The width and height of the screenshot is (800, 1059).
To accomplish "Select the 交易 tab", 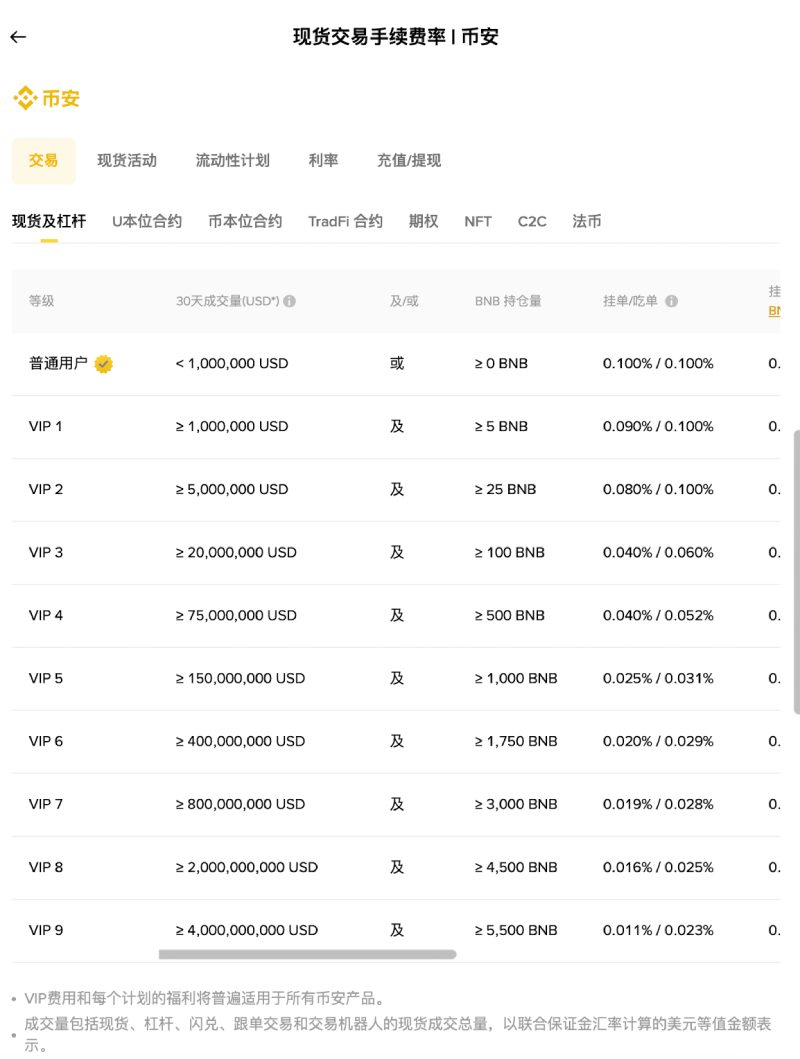I will (x=43, y=161).
